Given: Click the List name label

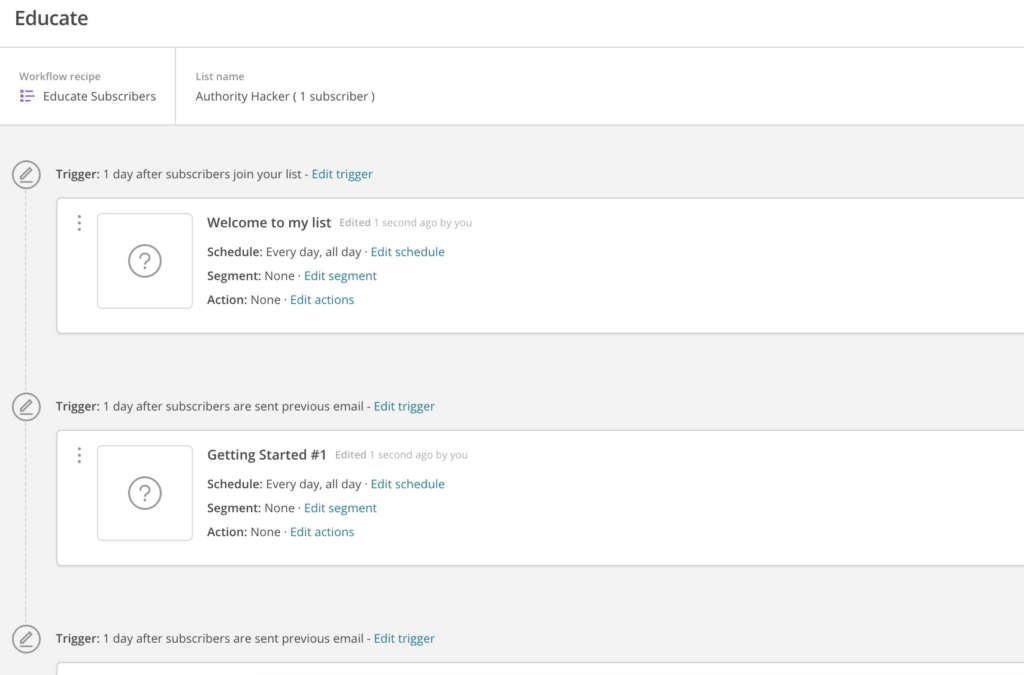Looking at the screenshot, I should coord(220,76).
